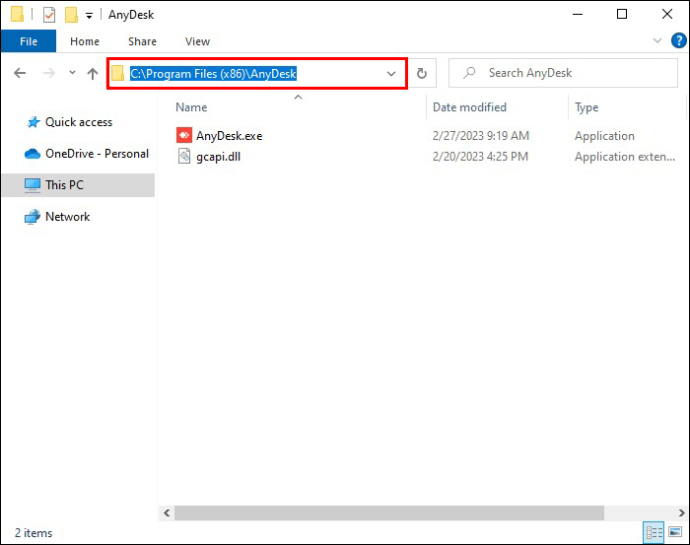The image size is (690, 545).
Task: Expand the address bar history dropdown
Action: pos(391,74)
